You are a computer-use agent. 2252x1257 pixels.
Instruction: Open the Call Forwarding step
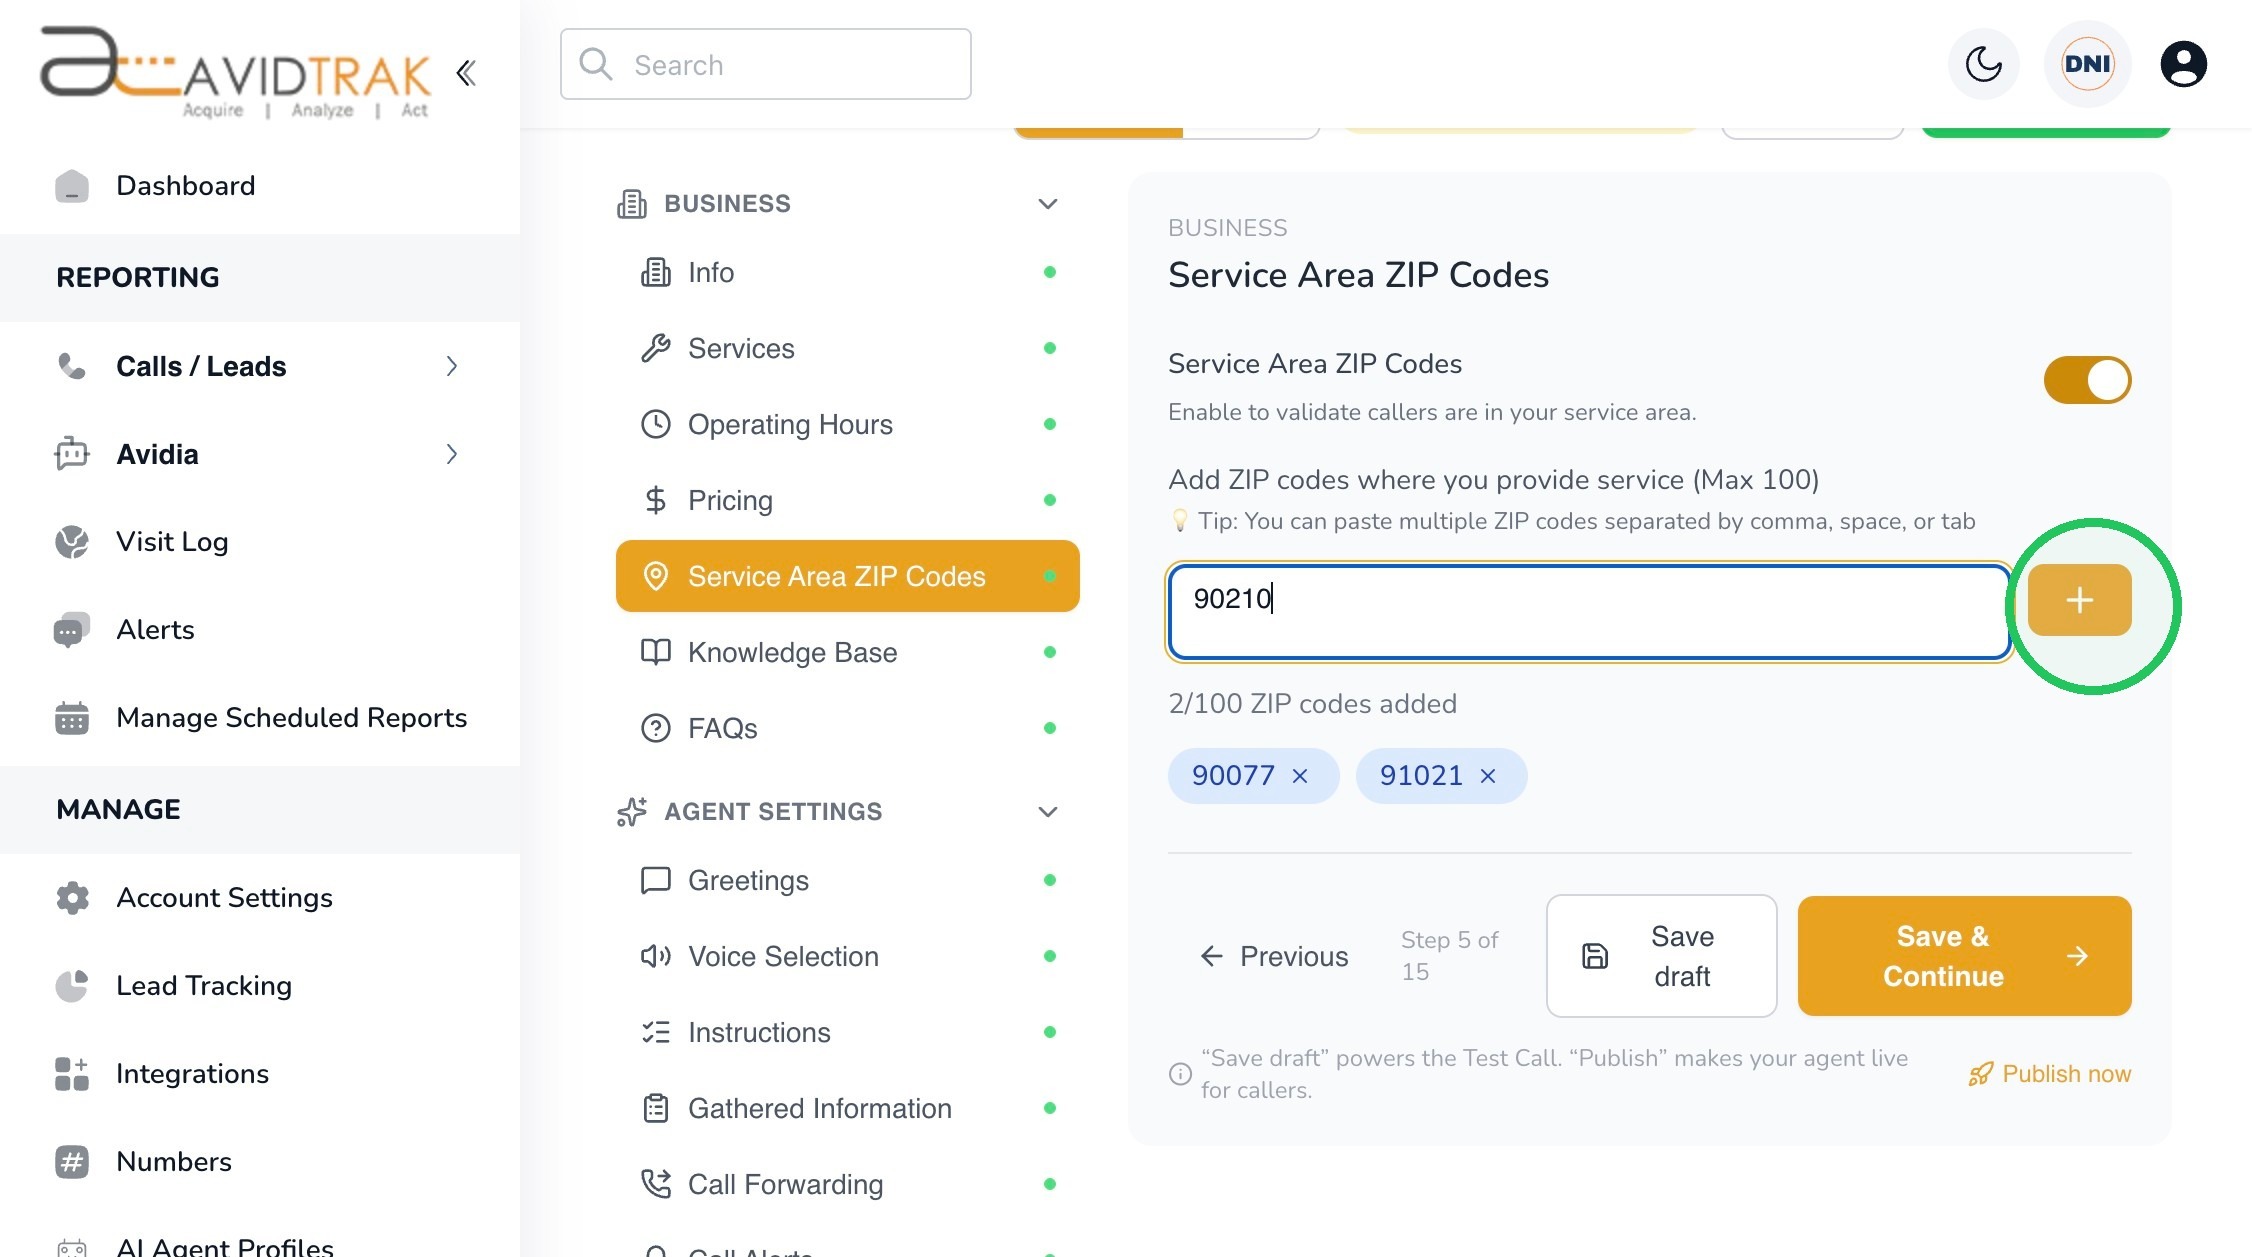(x=848, y=1184)
